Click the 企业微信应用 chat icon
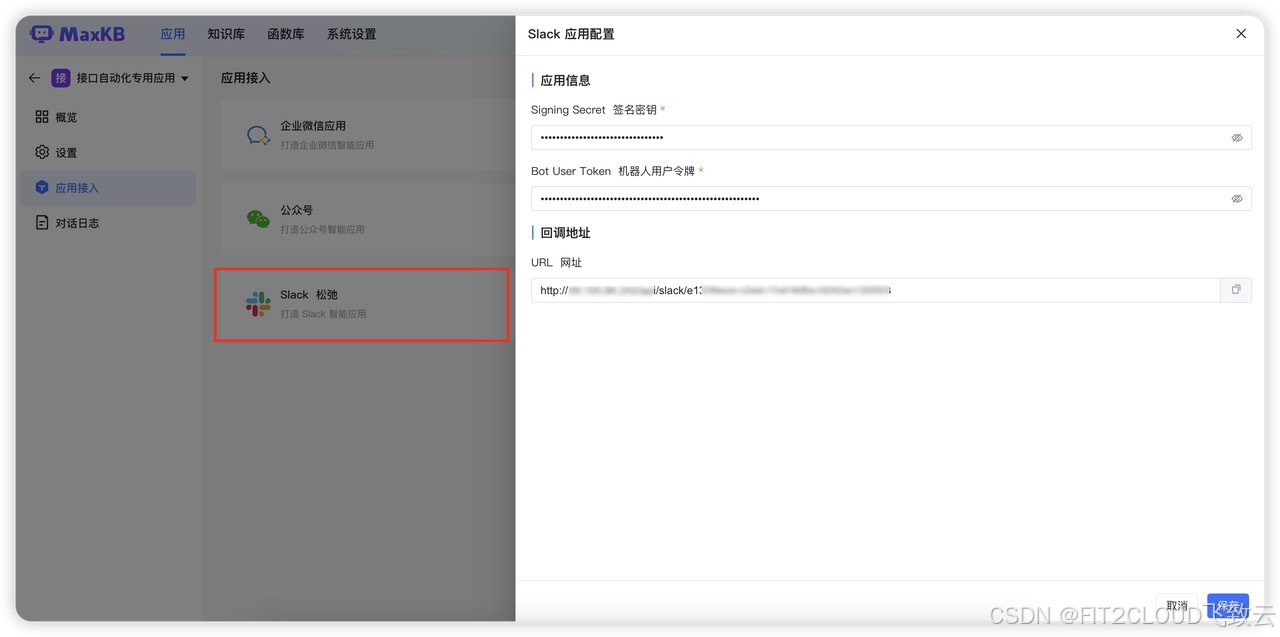The width and height of the screenshot is (1280, 637). 258,135
